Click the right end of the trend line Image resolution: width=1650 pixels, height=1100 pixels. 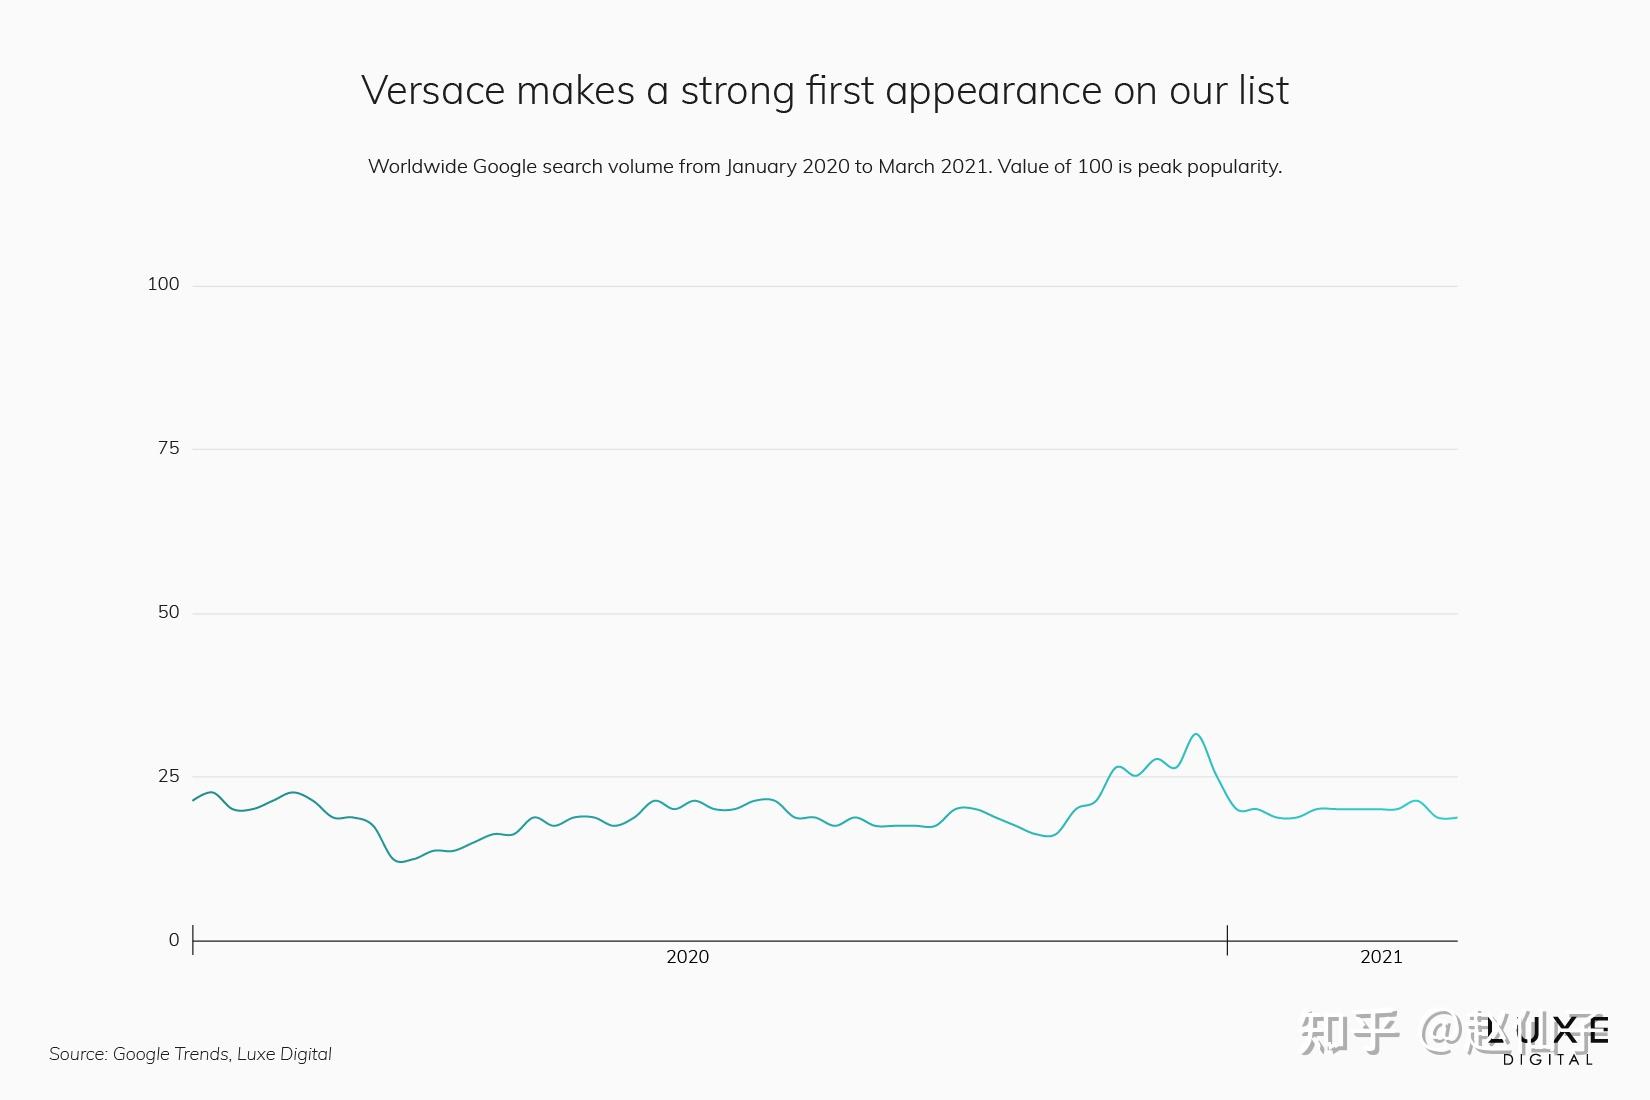point(1456,818)
